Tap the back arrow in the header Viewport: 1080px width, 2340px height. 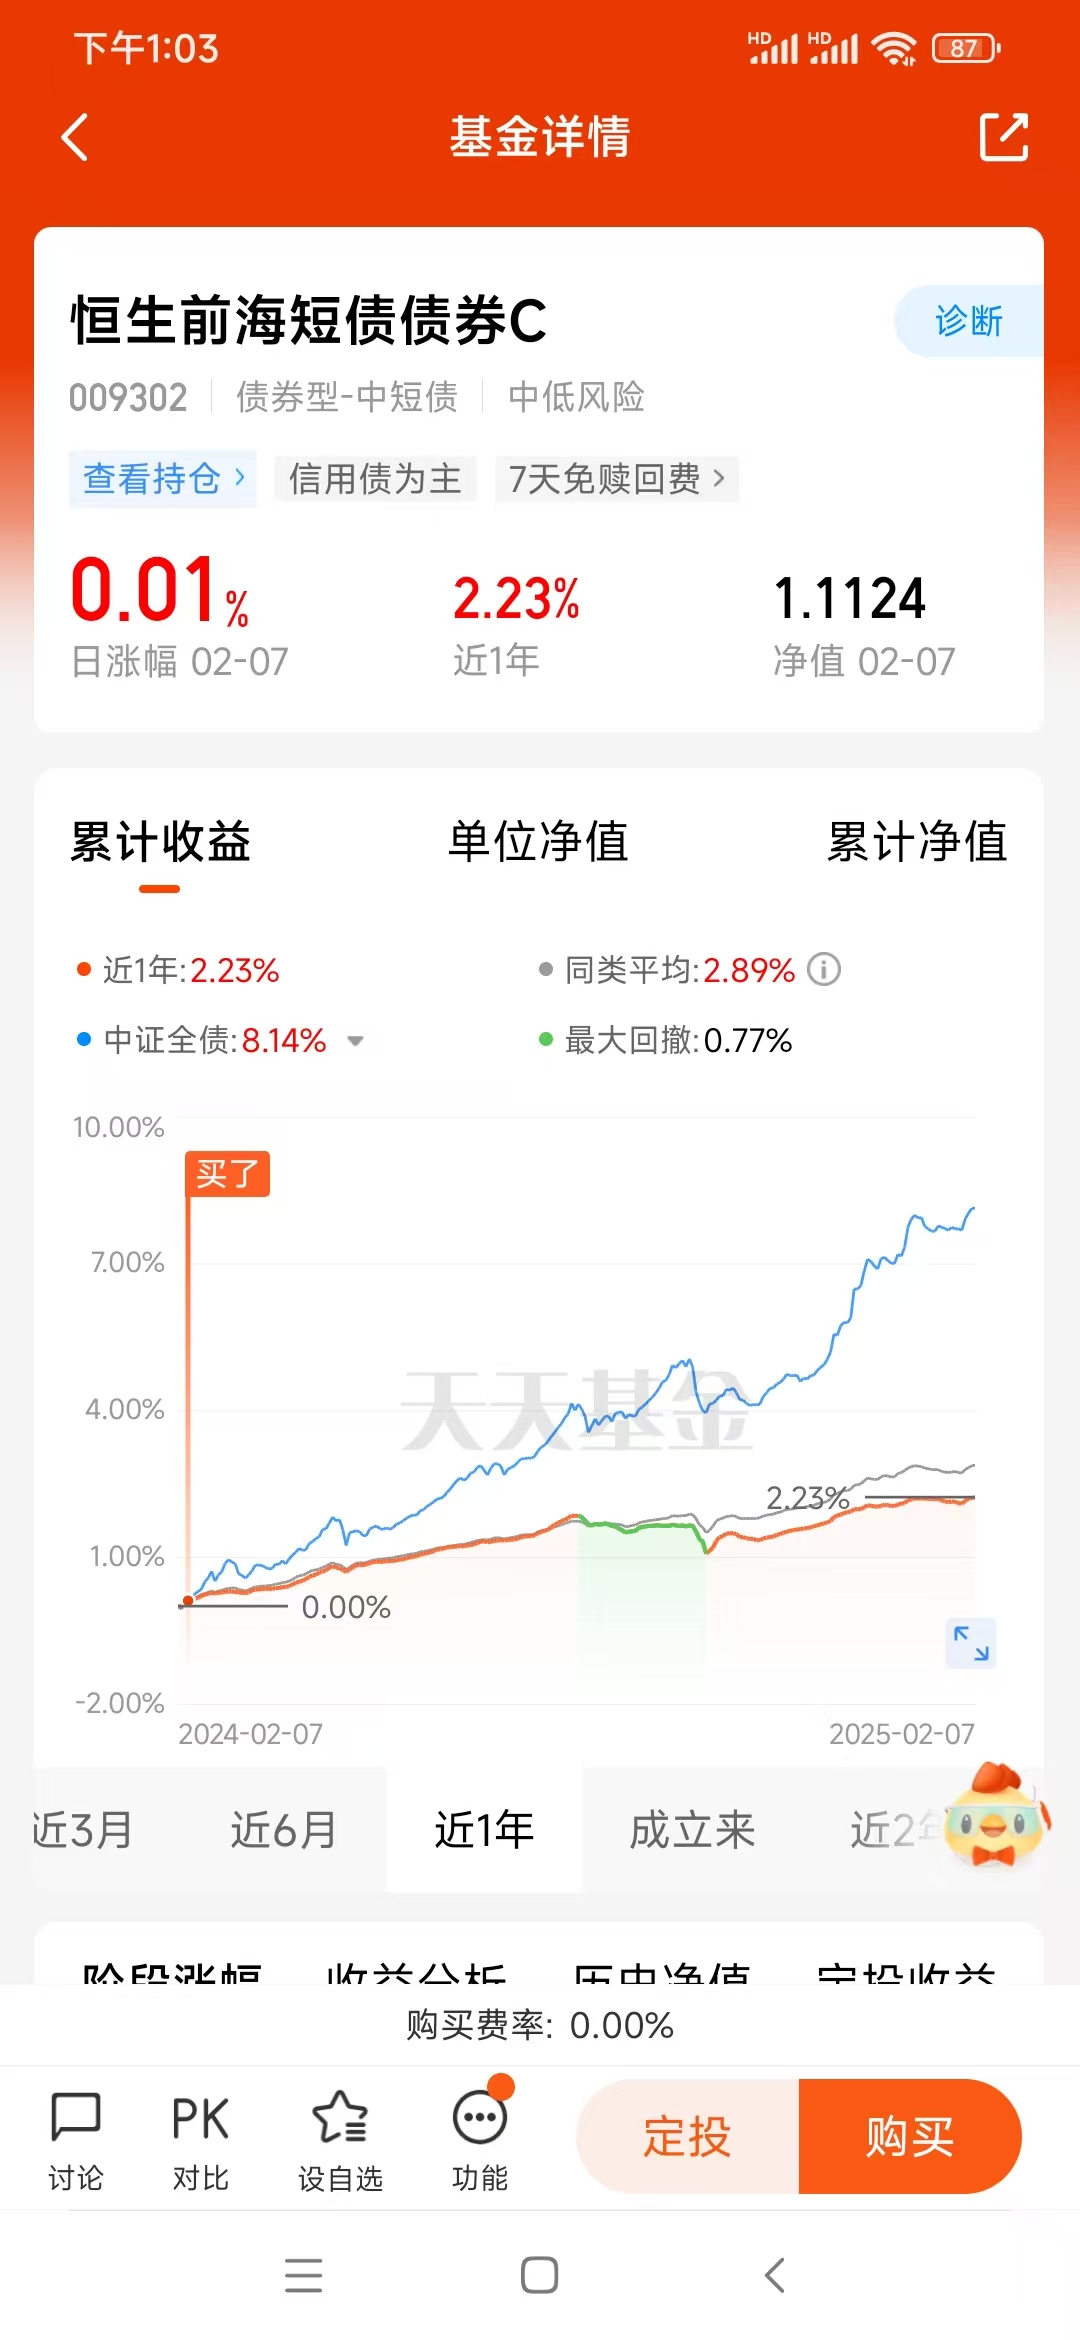pos(76,137)
